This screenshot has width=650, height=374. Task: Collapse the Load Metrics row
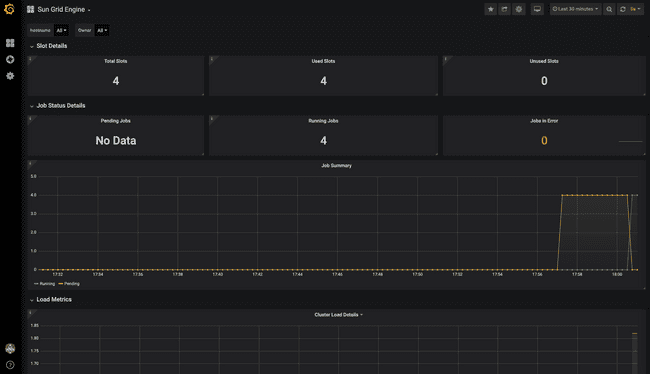(x=51, y=299)
